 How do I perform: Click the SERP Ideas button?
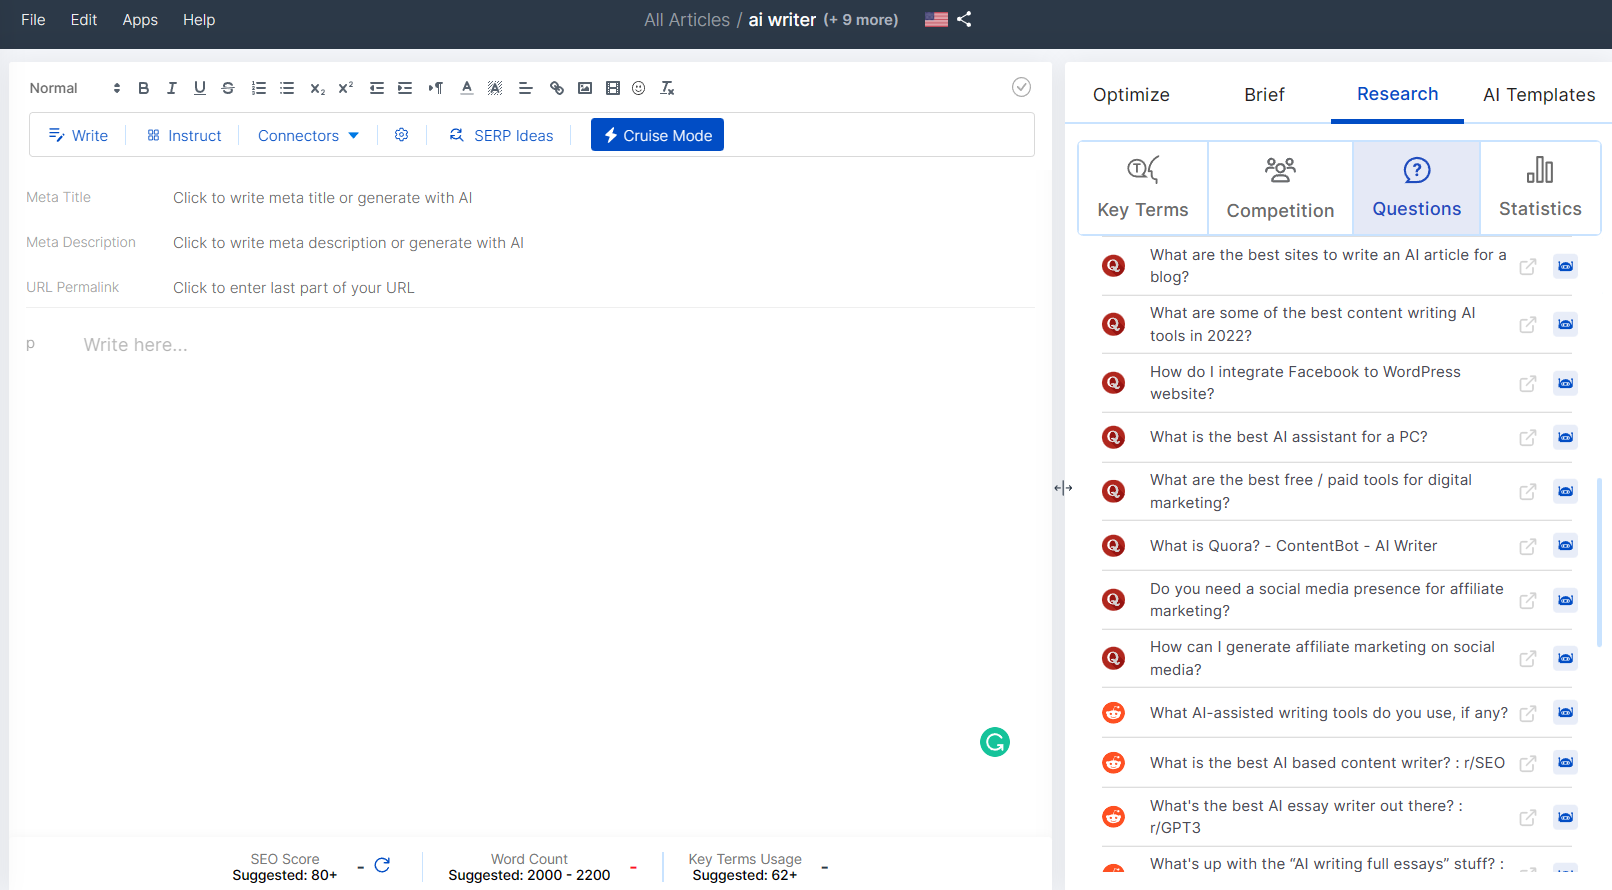[x=501, y=135]
